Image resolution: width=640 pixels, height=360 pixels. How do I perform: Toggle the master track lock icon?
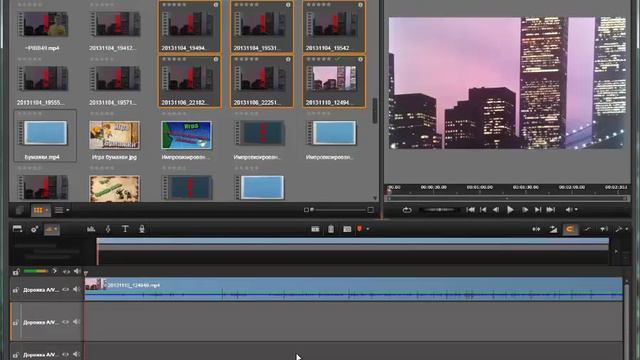pyautogui.click(x=16, y=271)
